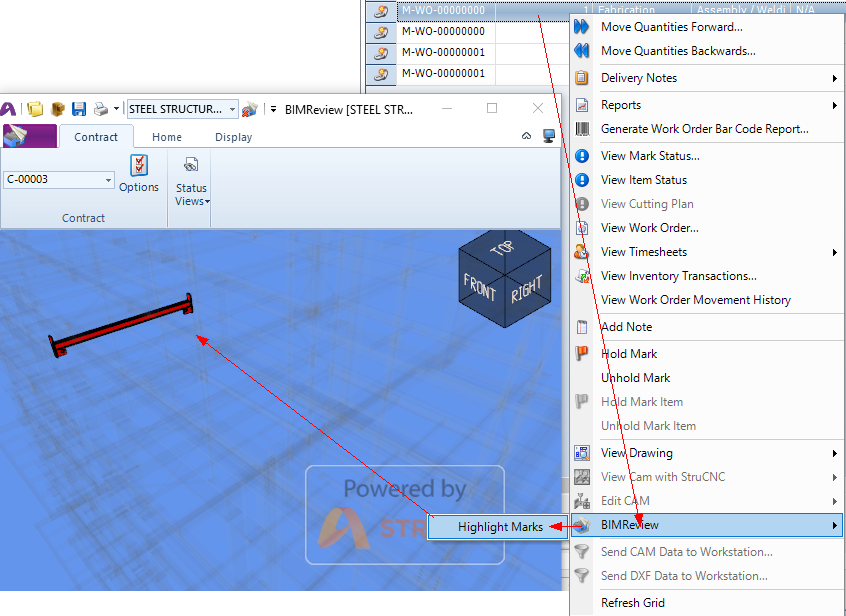Select Unhold Mark Item in the context menu
Viewport: 846px width, 616px height.
click(648, 426)
